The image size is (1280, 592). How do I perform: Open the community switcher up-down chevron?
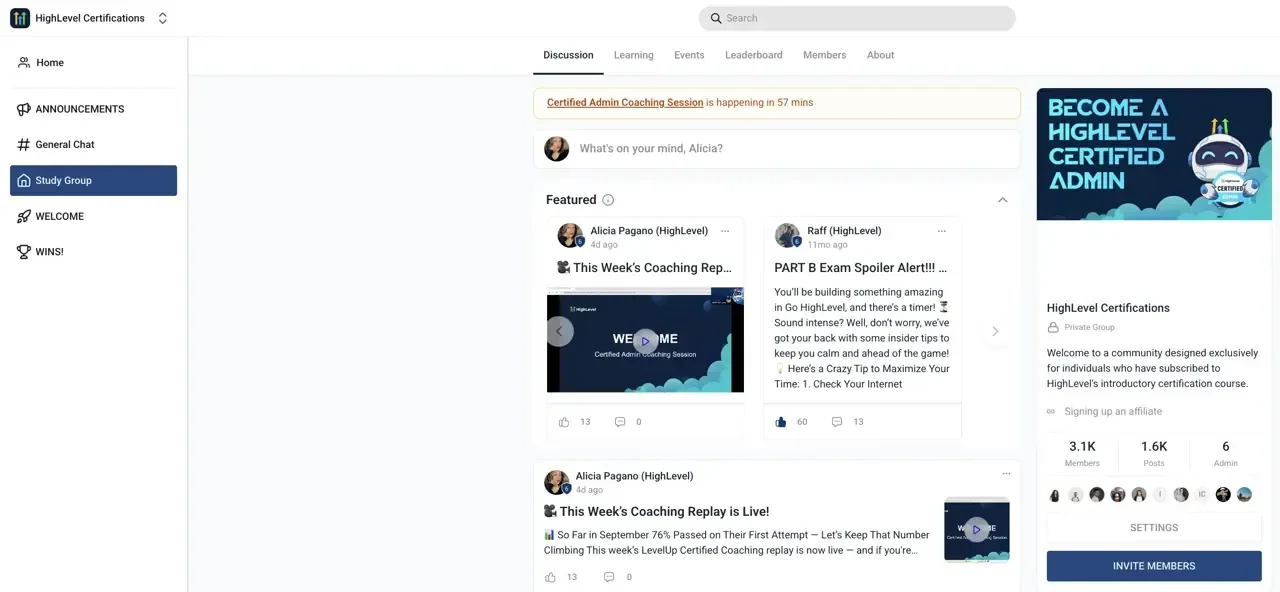click(163, 18)
